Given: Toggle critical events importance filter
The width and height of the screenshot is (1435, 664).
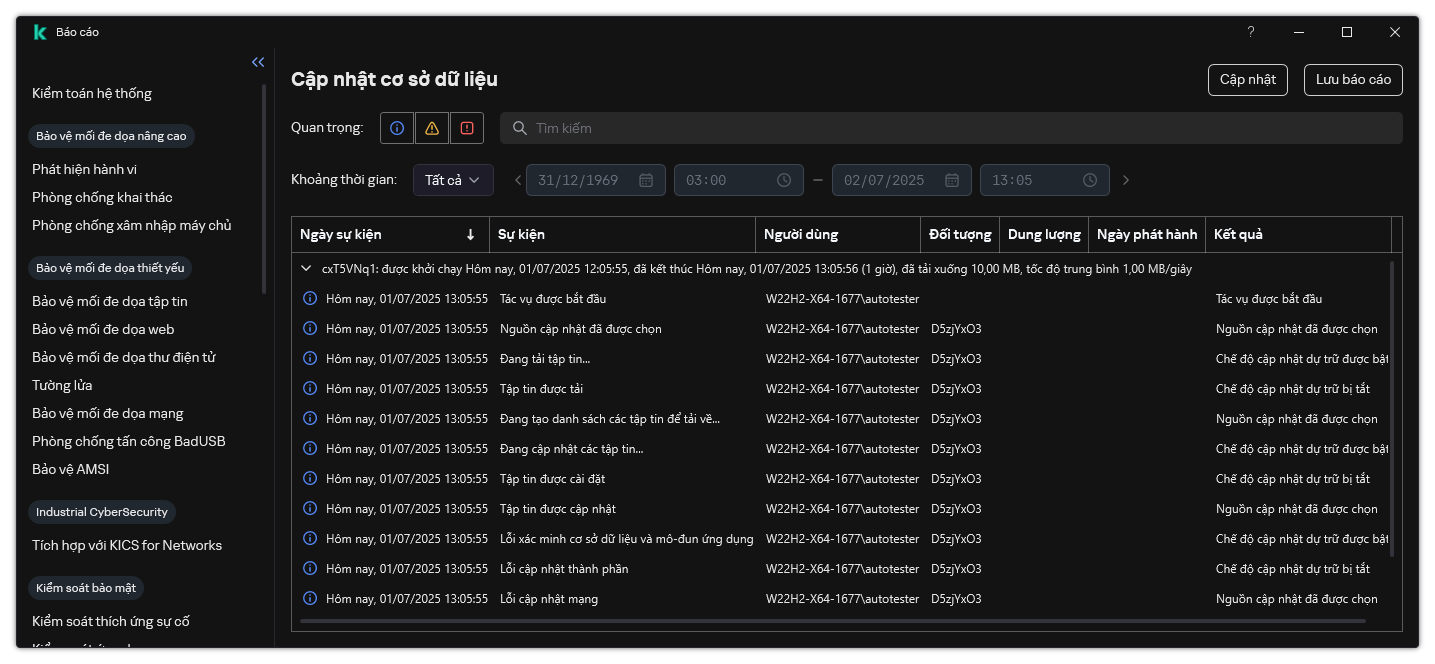Looking at the screenshot, I should pyautogui.click(x=467, y=128).
